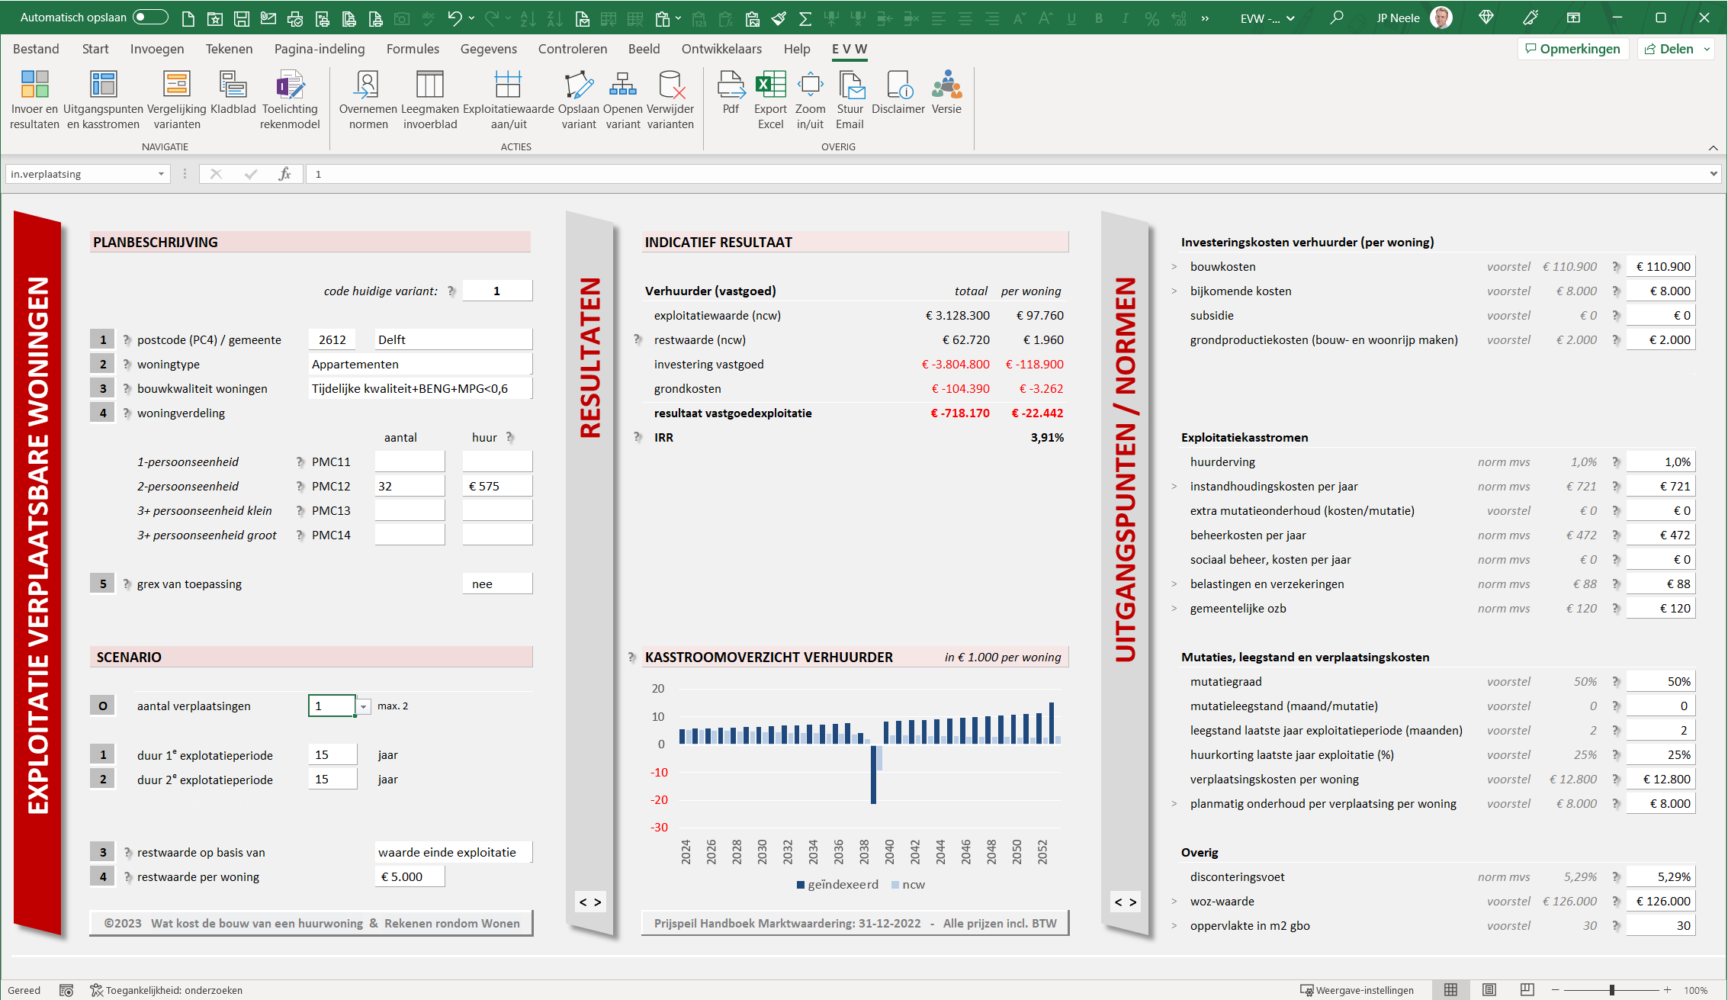Toggle Exploitatiewaarde aan/uit
This screenshot has height=1000, width=1728.
click(x=508, y=100)
